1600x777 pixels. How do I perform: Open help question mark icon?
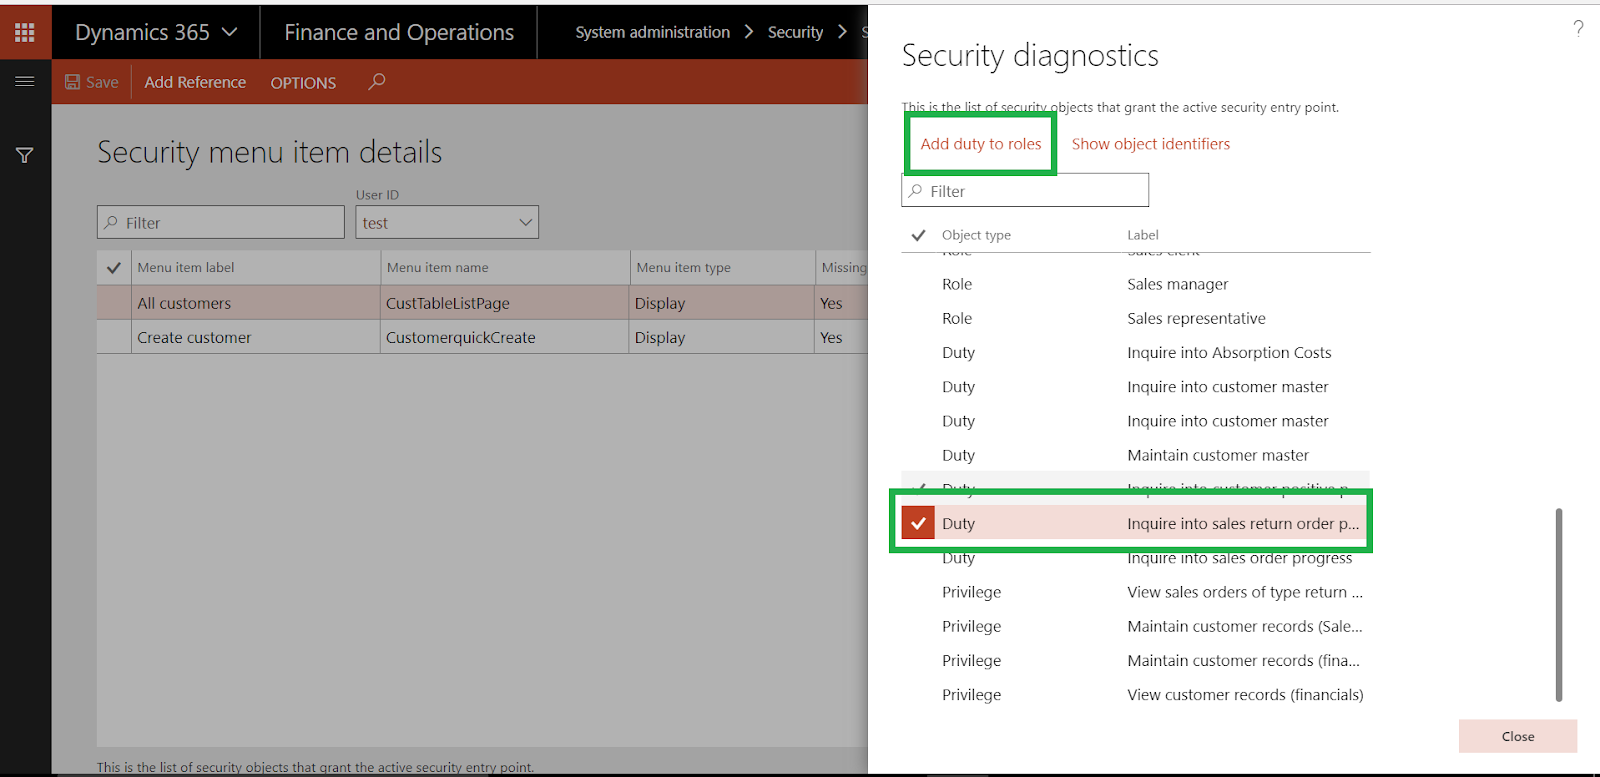pyautogui.click(x=1578, y=28)
